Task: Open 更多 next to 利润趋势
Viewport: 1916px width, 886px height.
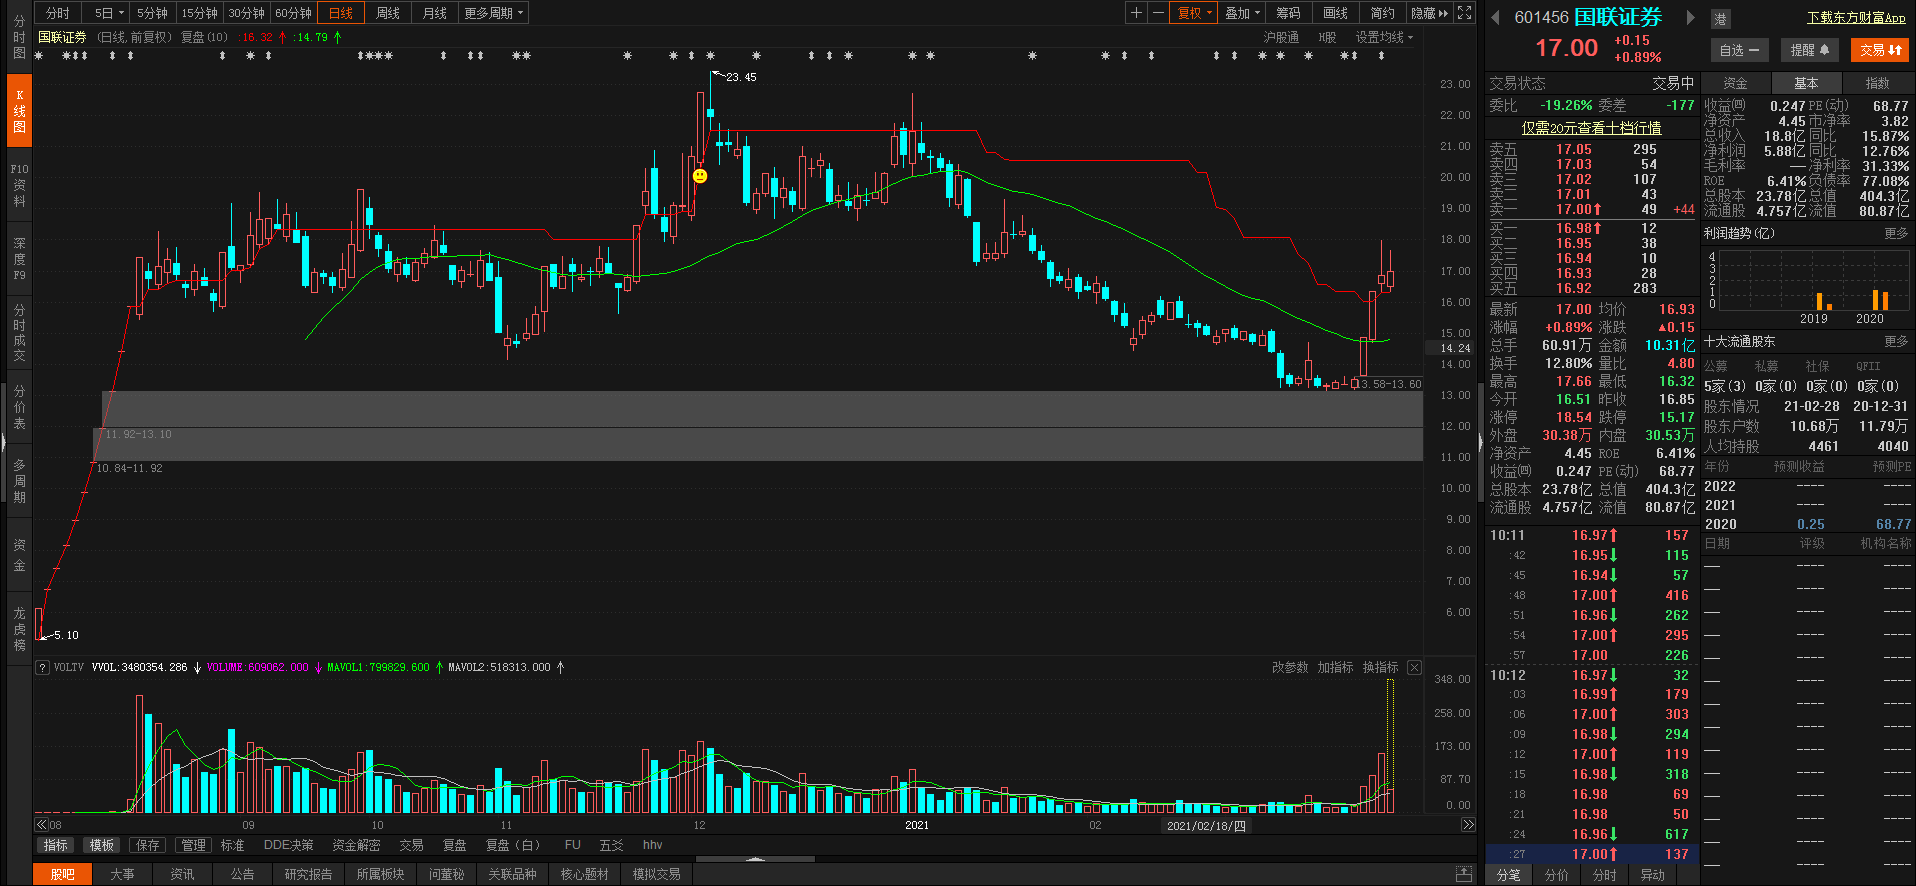Action: [x=1896, y=233]
